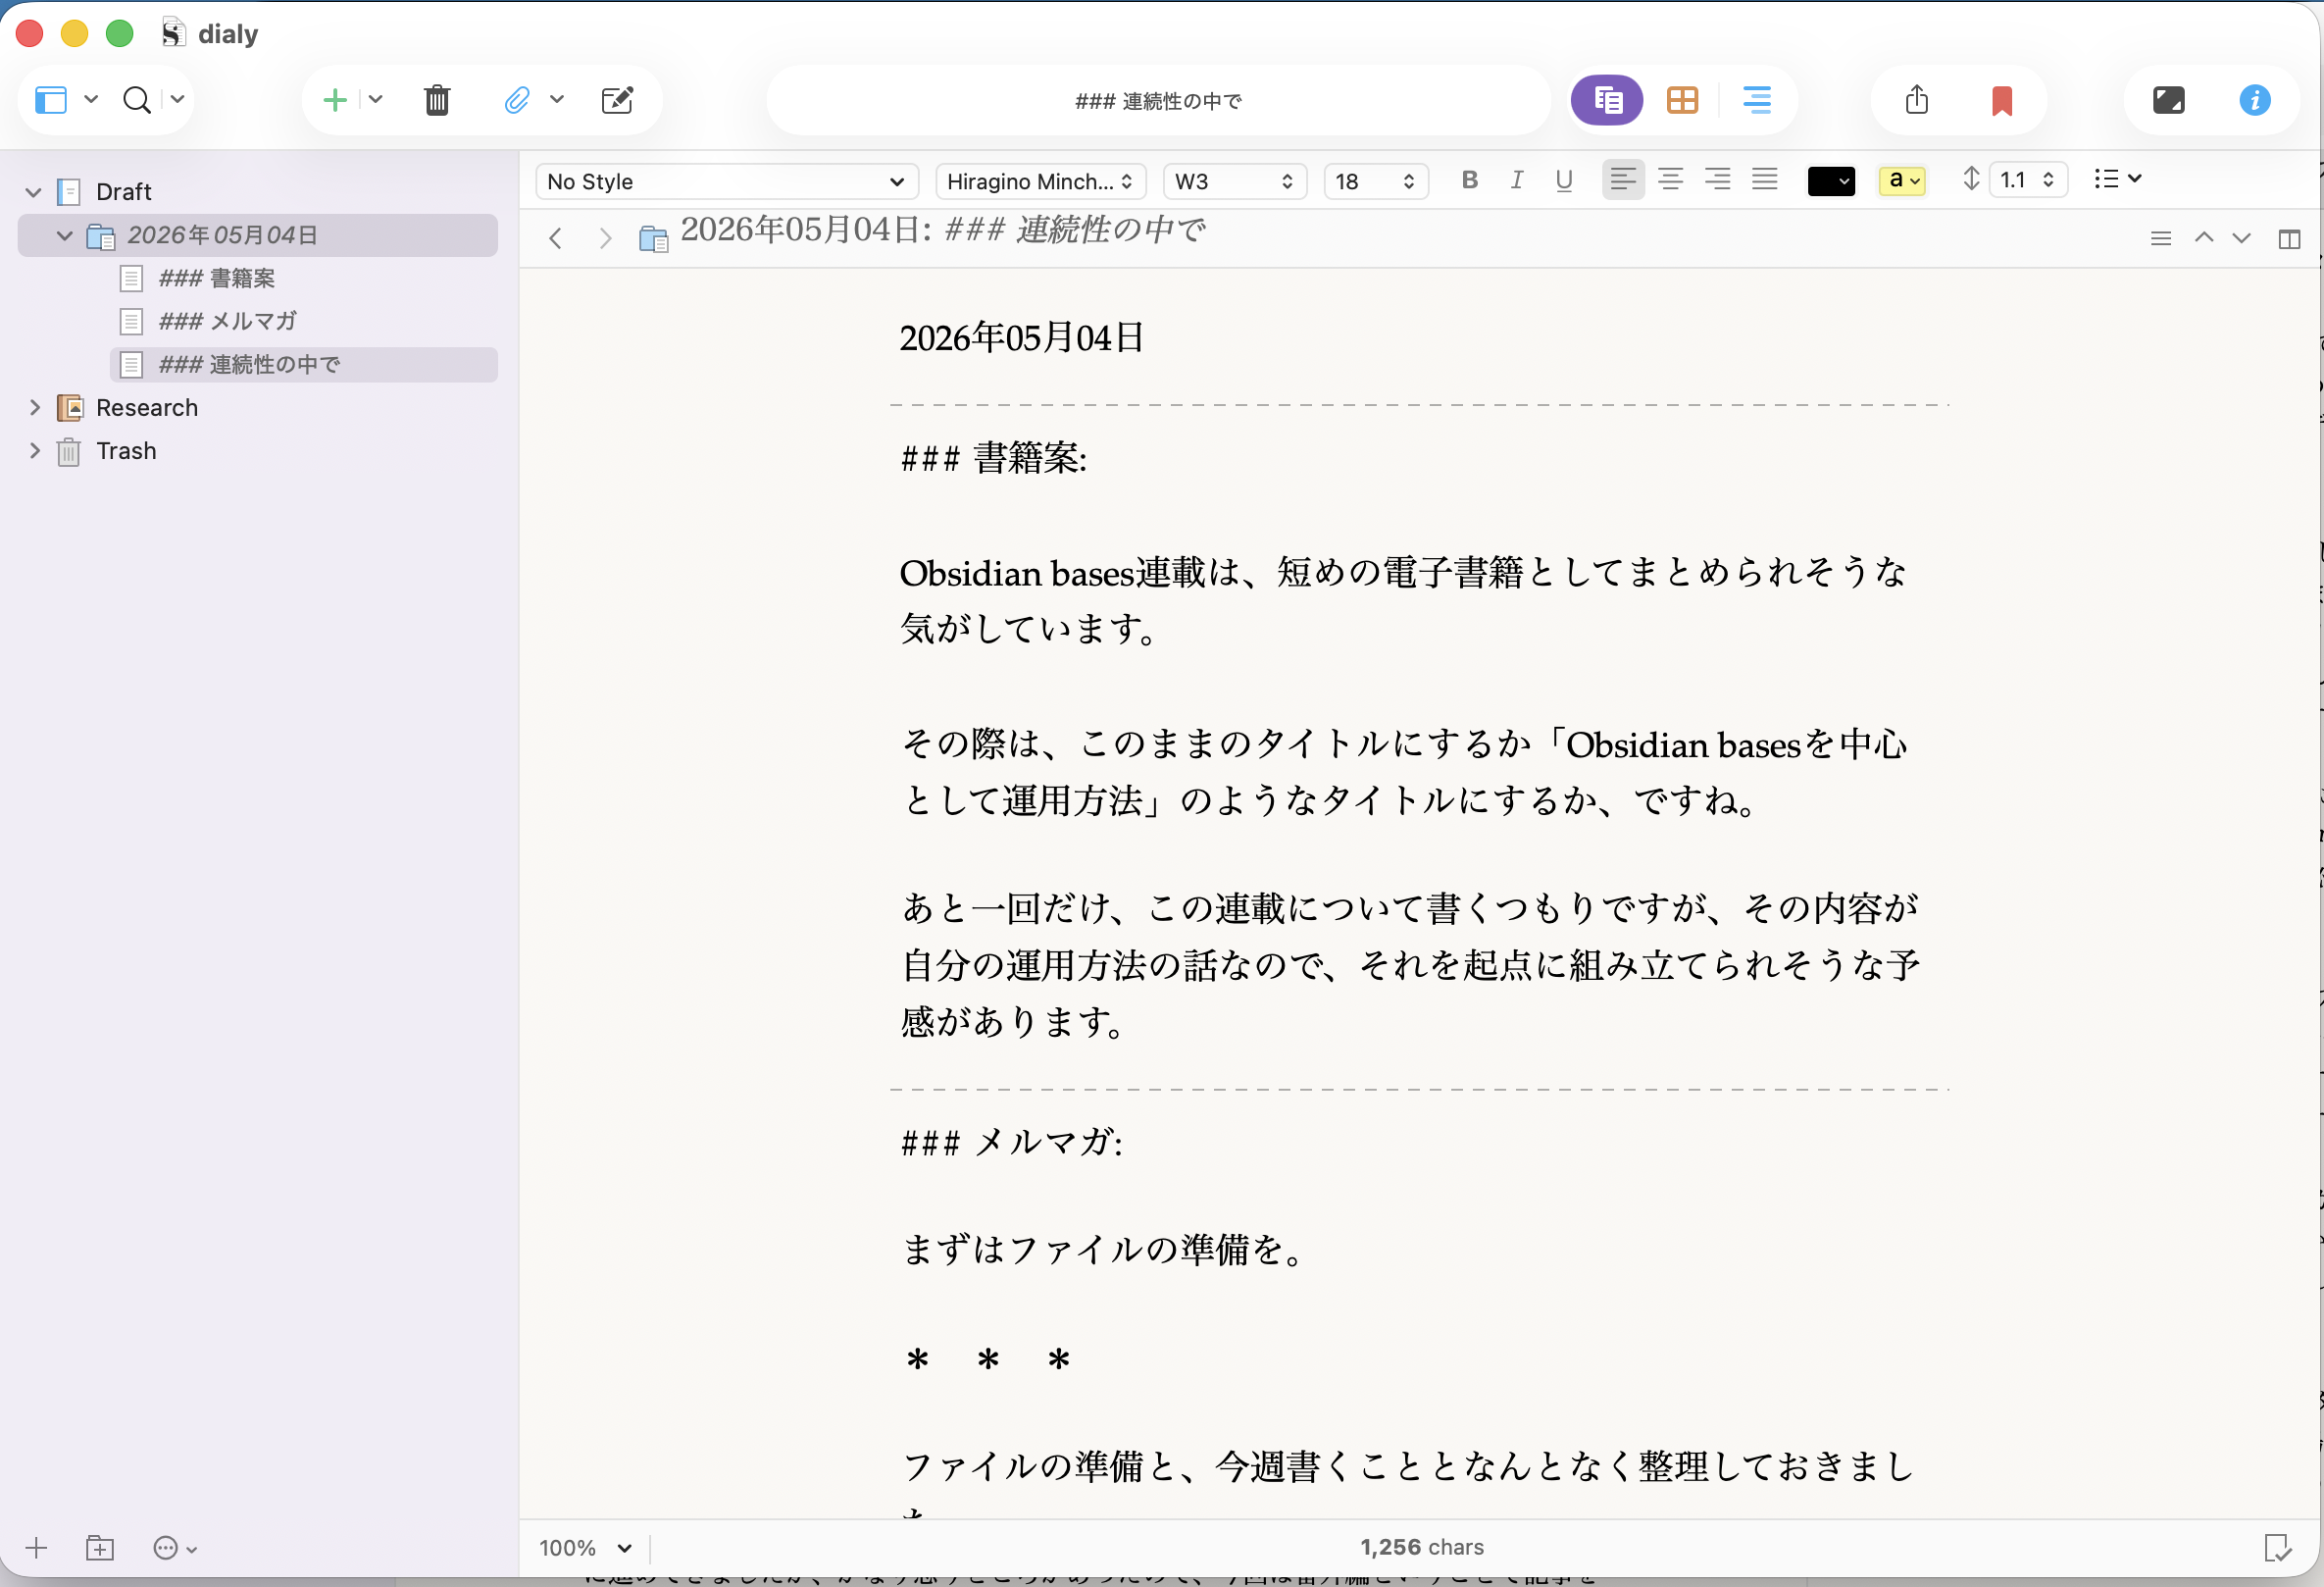The width and height of the screenshot is (2324, 1587).
Task: Open the ### 連続性の中で document
Action: click(304, 364)
